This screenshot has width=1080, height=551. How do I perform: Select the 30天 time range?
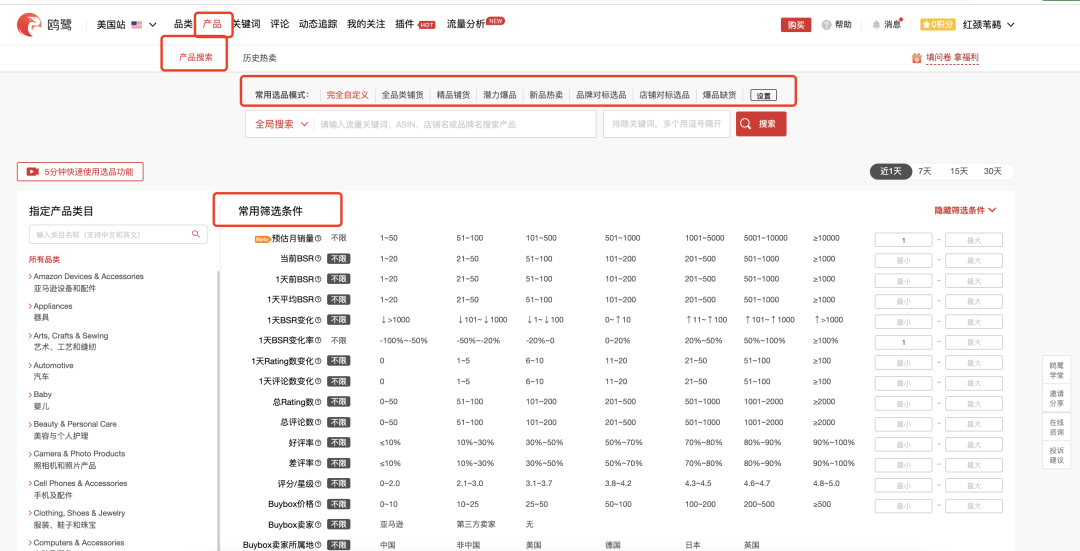(x=993, y=171)
